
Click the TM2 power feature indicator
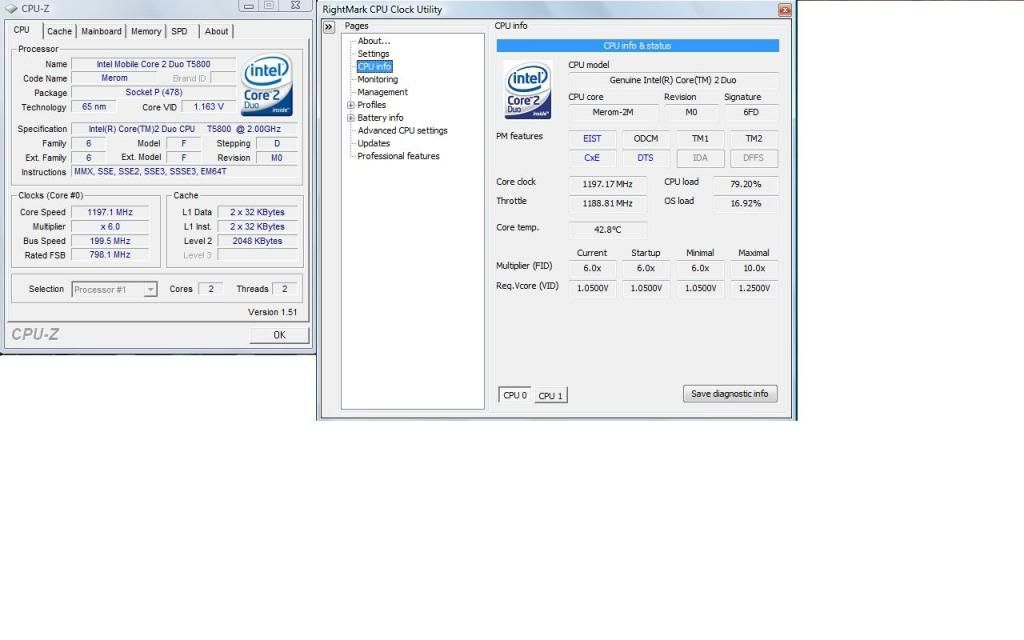[754, 139]
